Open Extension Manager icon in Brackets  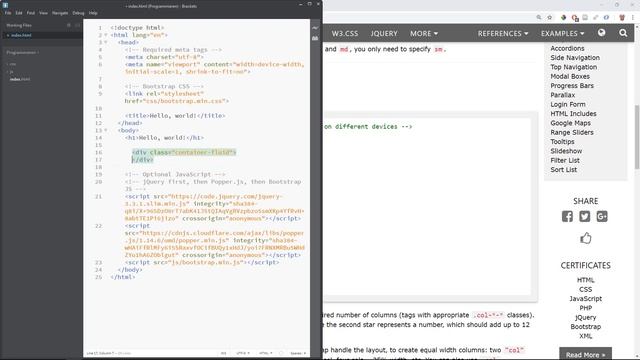[315, 38]
